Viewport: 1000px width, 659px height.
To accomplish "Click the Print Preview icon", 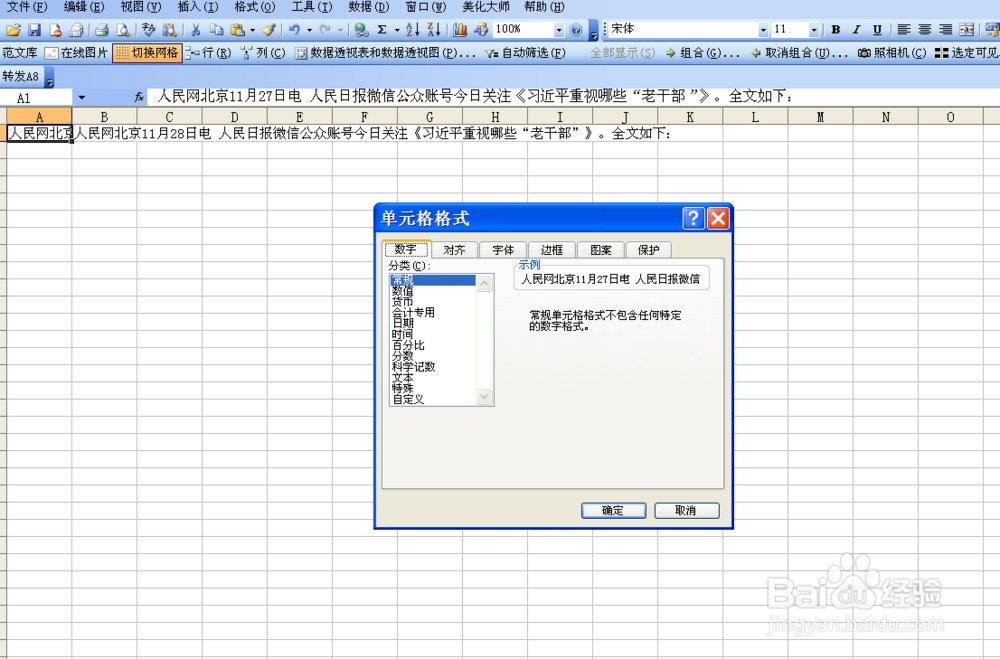I will pyautogui.click(x=122, y=31).
